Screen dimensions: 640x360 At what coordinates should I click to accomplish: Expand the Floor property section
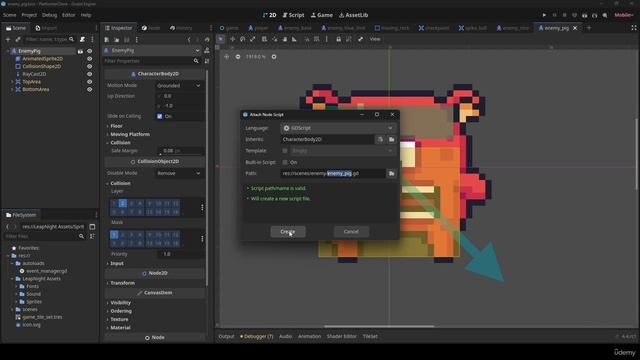tap(116, 126)
